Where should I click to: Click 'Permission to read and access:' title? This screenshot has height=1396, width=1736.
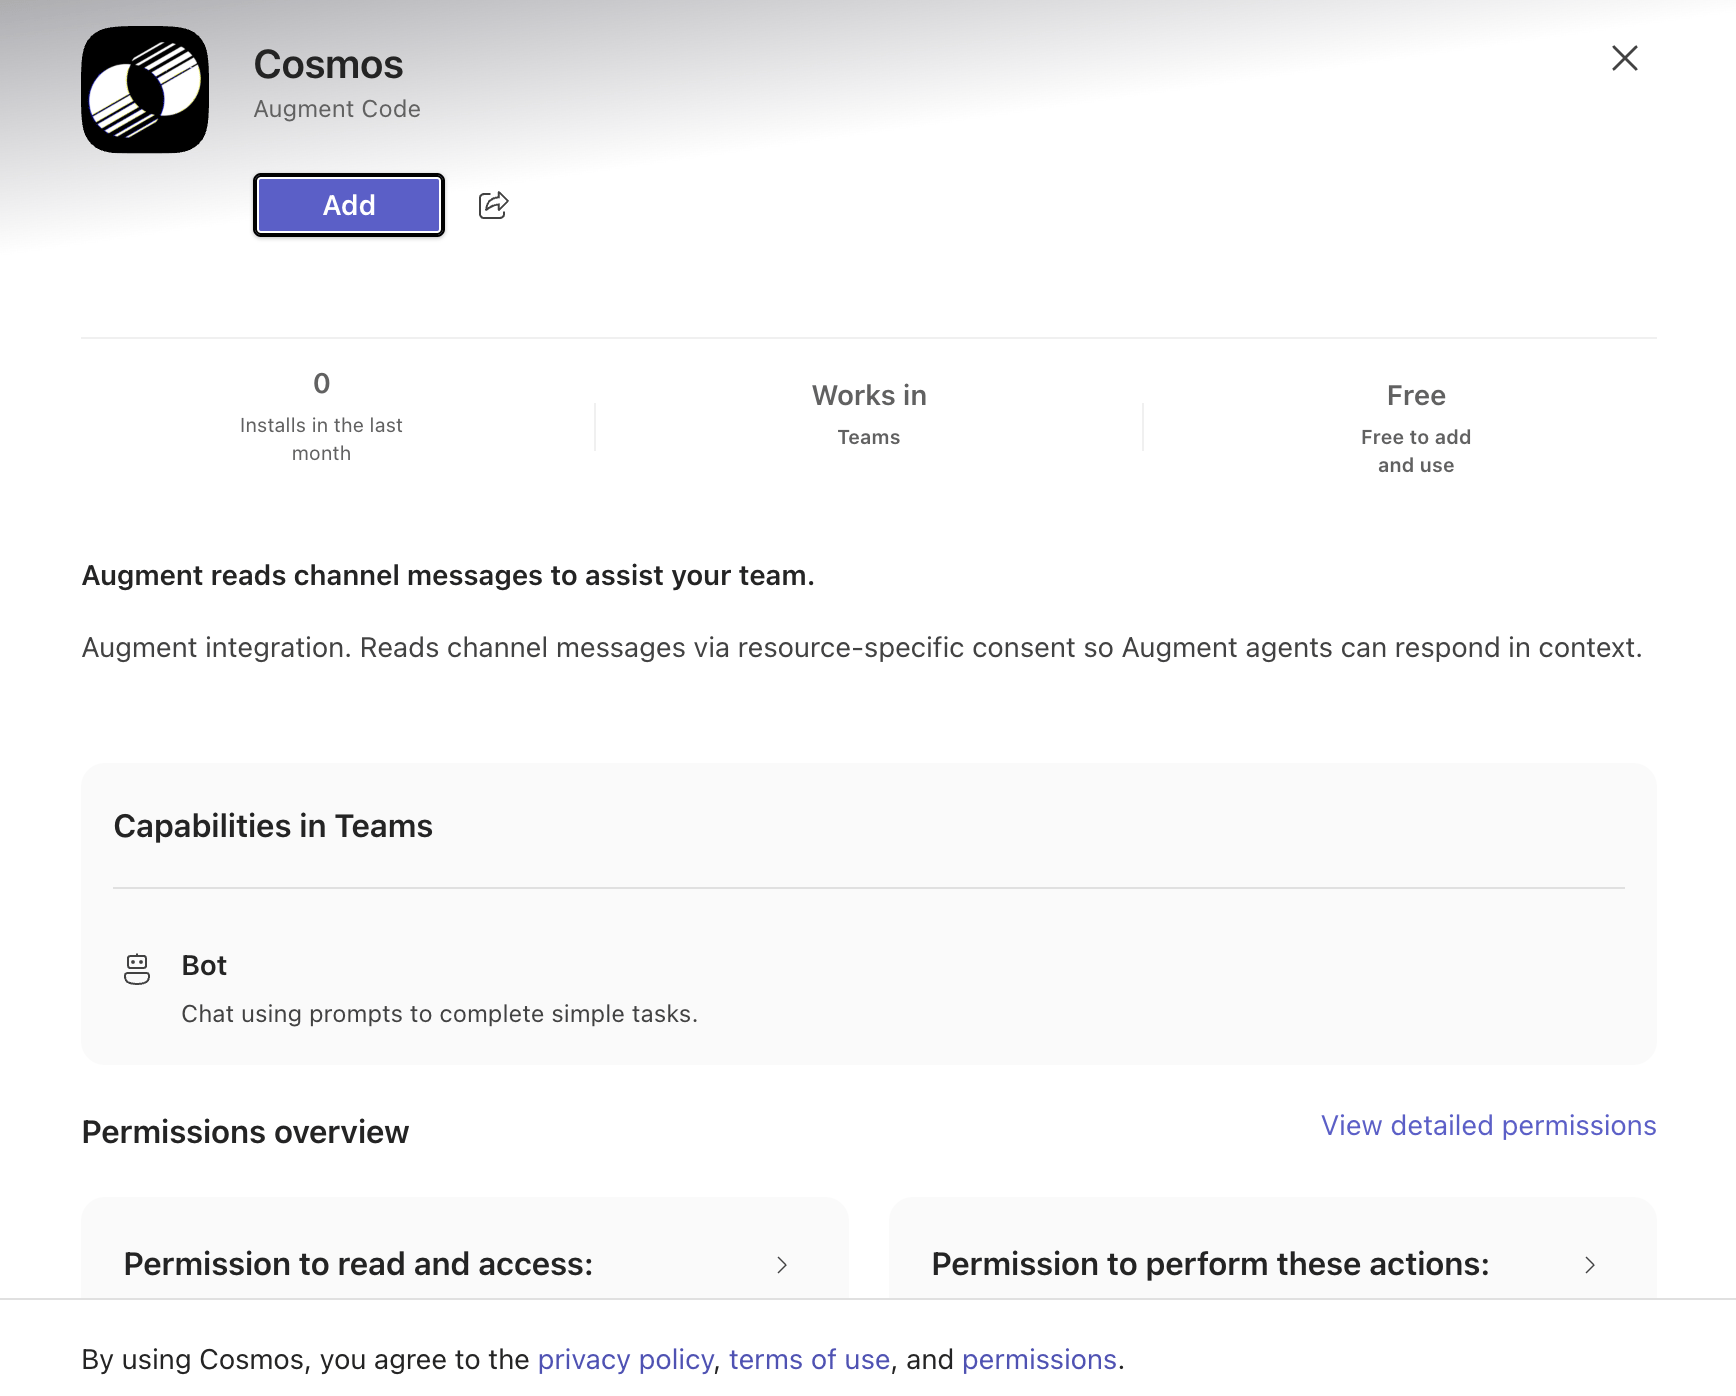(x=358, y=1264)
